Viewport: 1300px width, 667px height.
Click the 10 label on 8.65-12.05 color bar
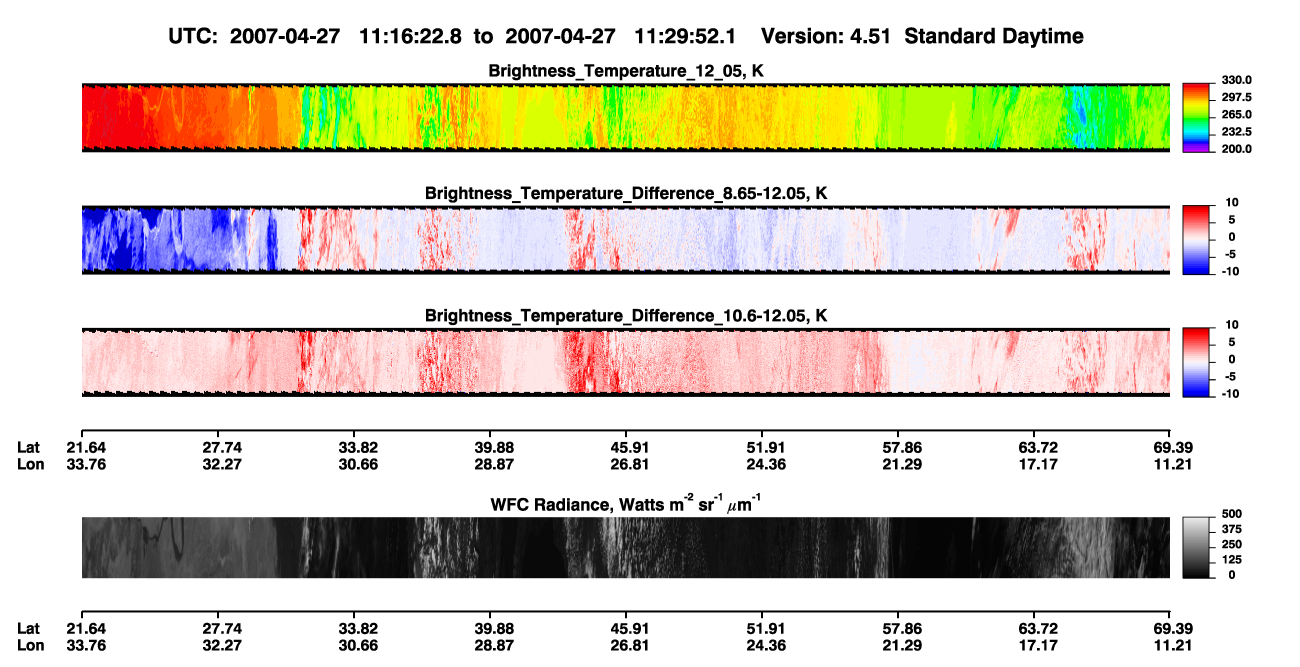[1230, 203]
